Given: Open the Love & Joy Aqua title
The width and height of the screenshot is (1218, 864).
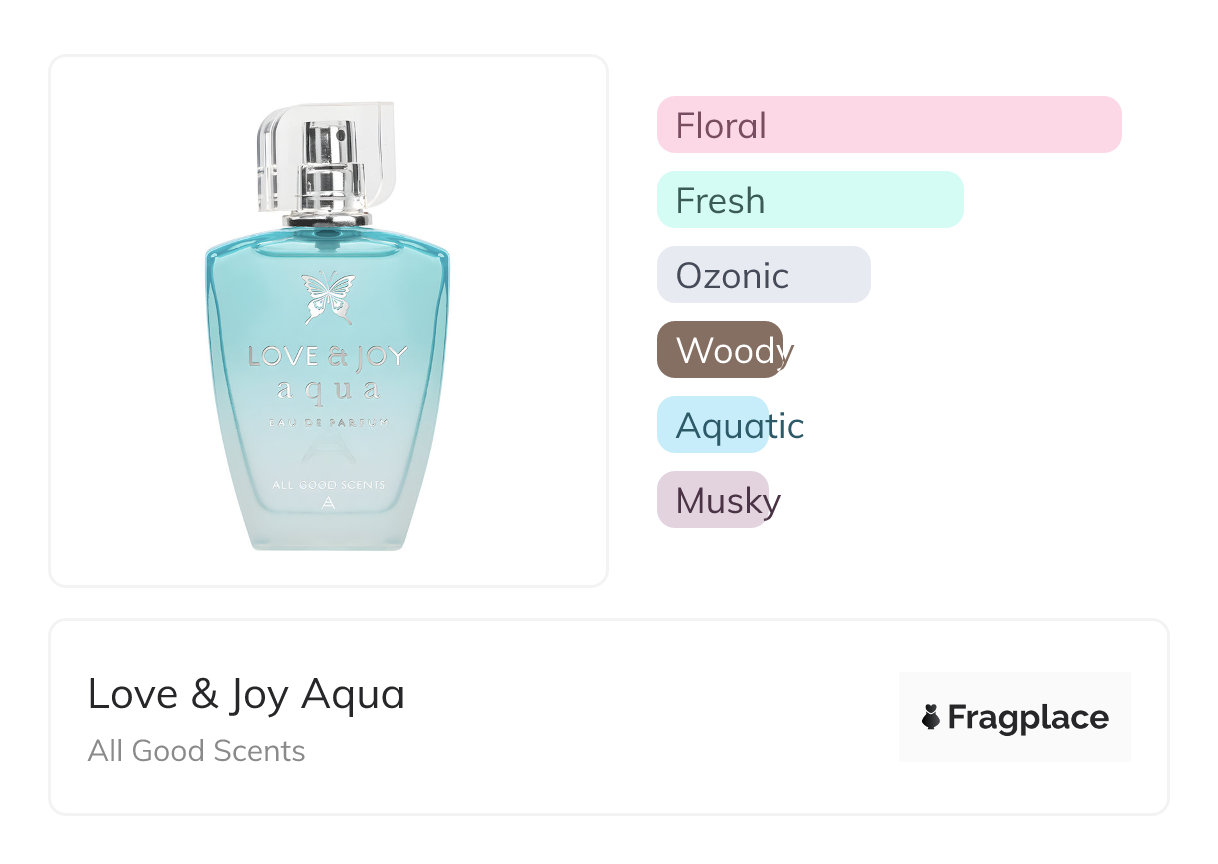Looking at the screenshot, I should click(246, 694).
